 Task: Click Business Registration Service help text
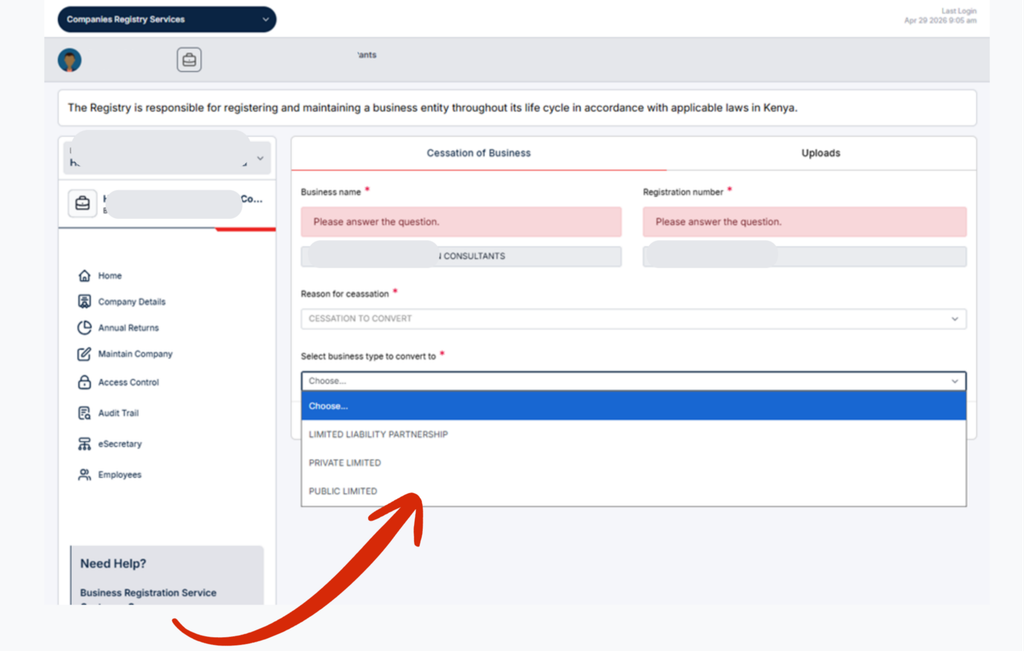pos(148,593)
